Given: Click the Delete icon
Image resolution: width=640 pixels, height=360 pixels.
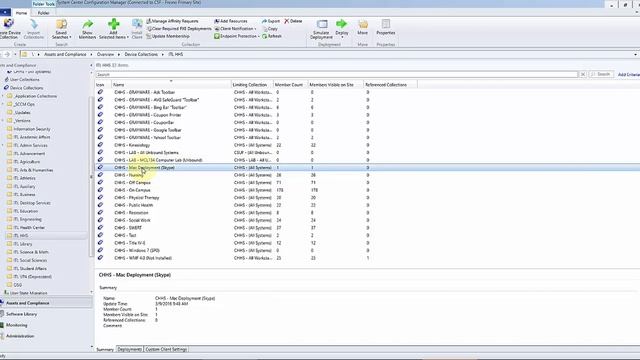Looking at the screenshot, I should (x=287, y=21).
